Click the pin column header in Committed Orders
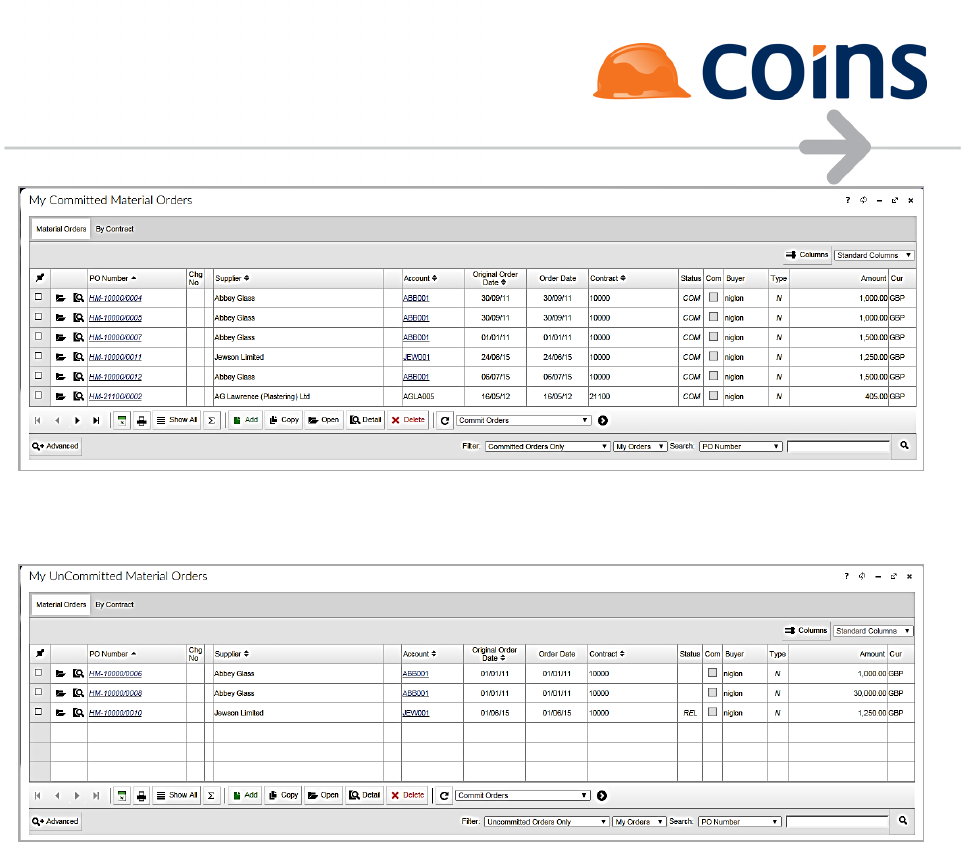 point(40,278)
